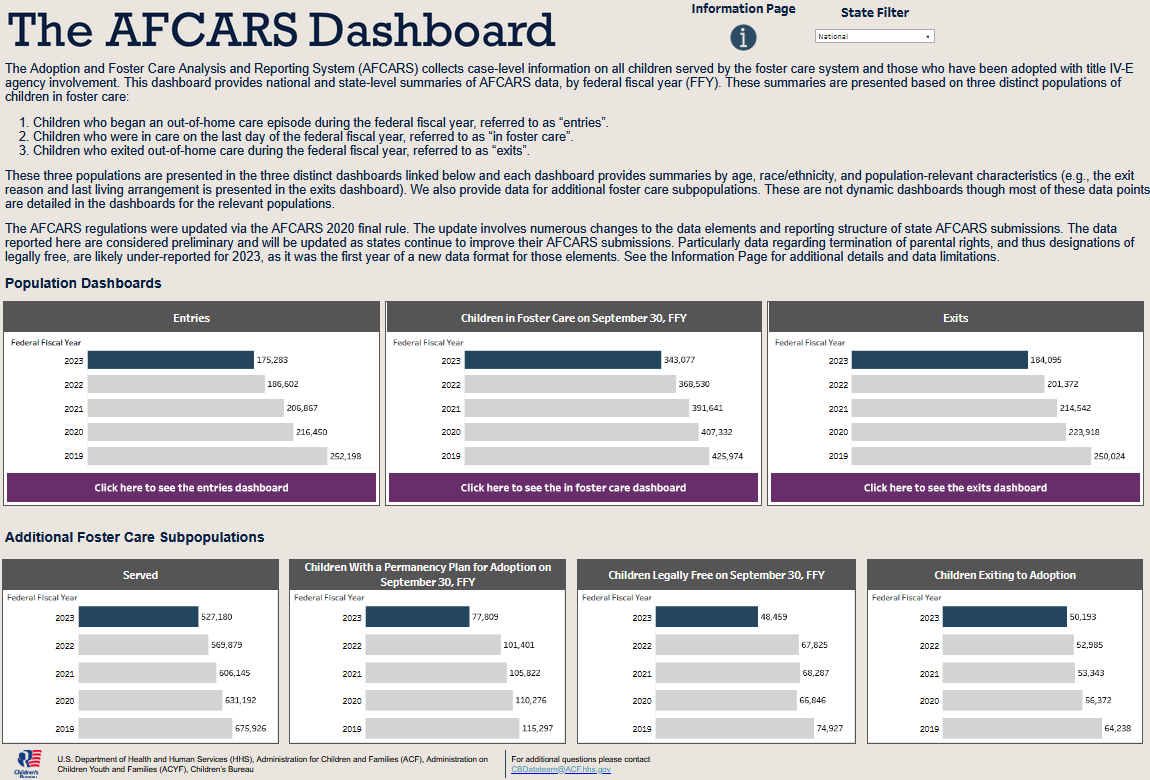Viewport: 1150px width, 780px height.
Task: Open the Information Page icon
Action: 743,38
